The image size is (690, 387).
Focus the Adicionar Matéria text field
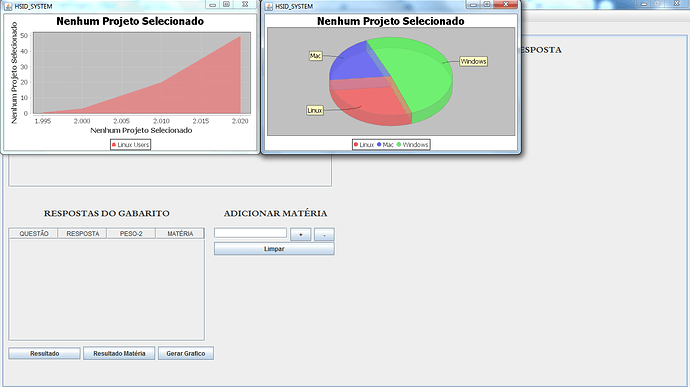click(x=250, y=233)
